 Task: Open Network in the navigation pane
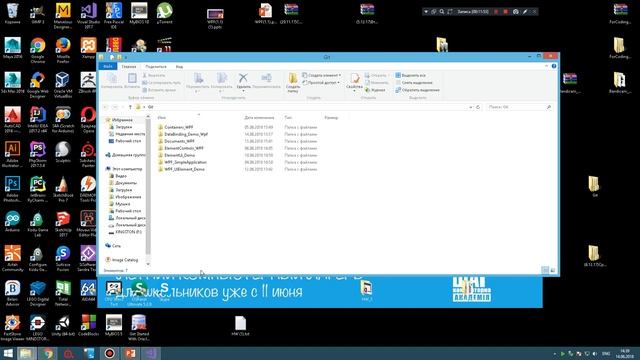click(x=116, y=246)
